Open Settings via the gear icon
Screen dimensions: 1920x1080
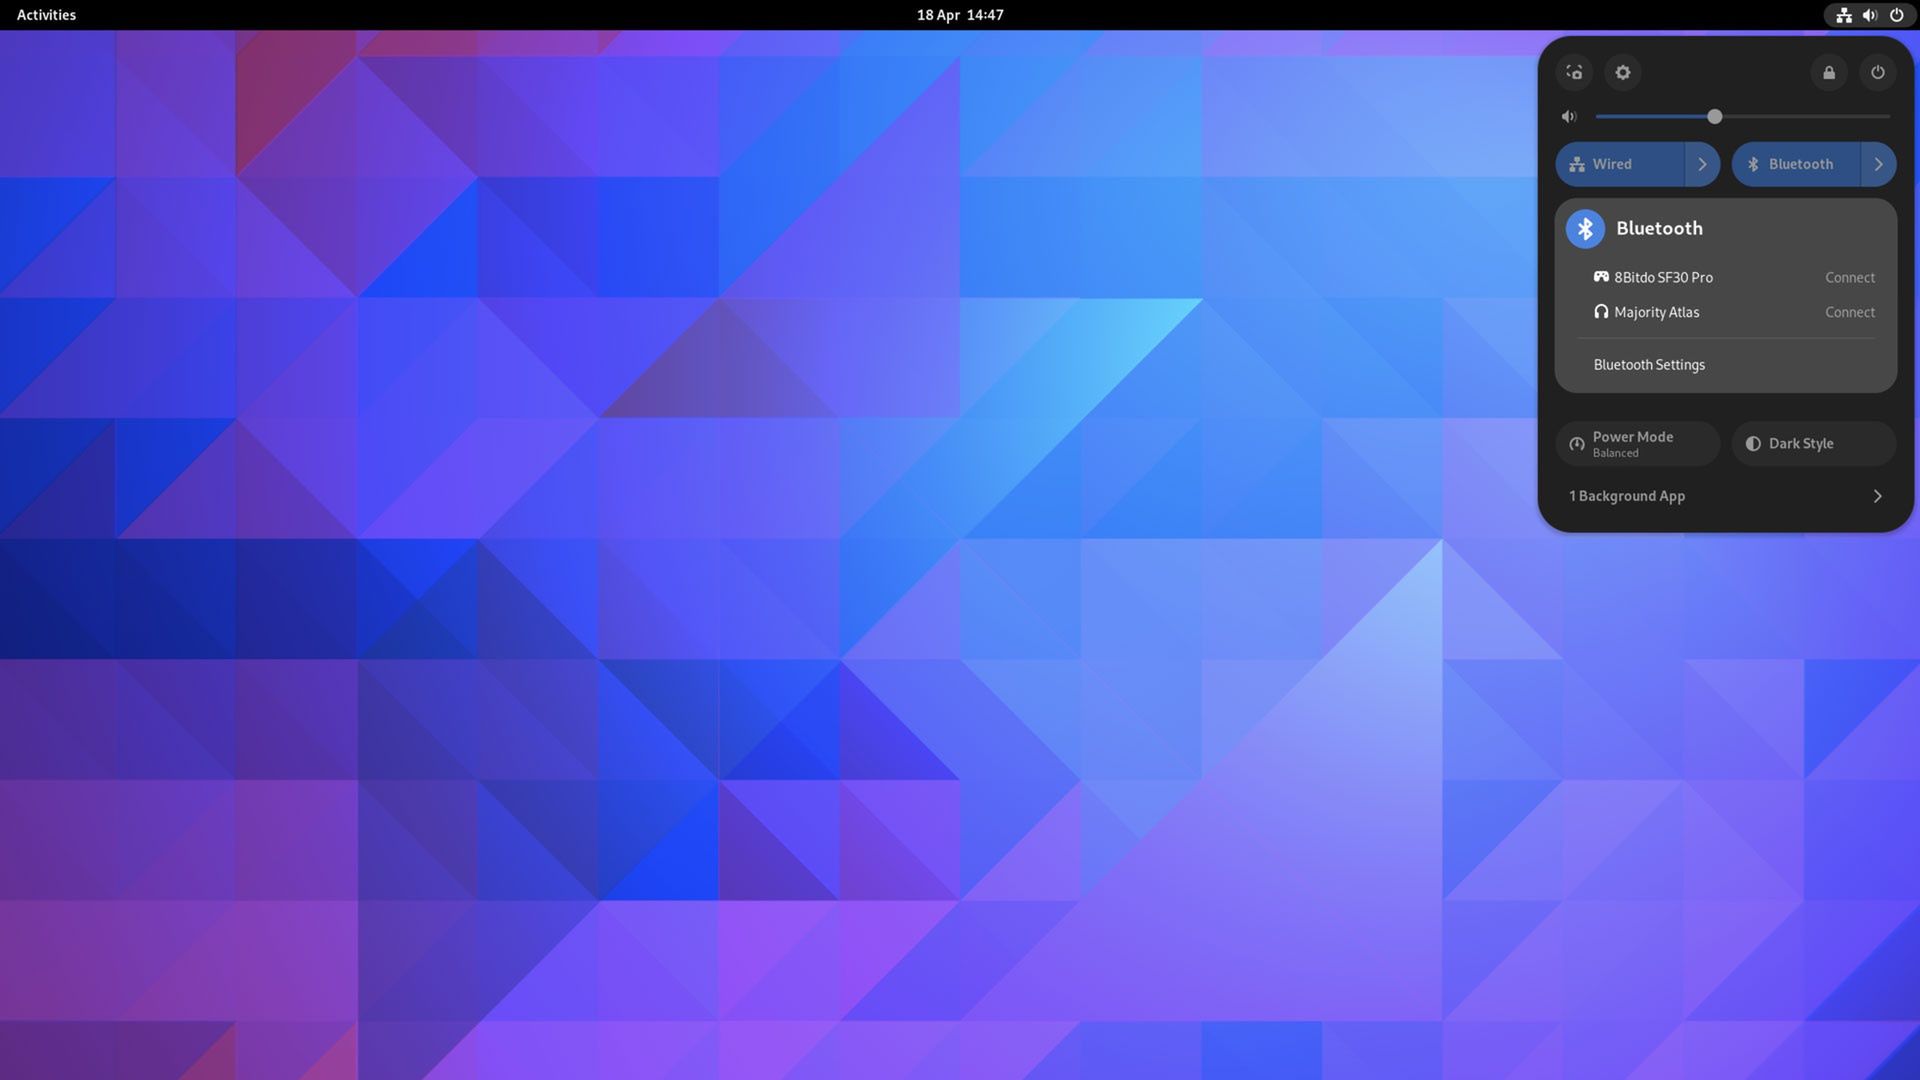(1623, 72)
